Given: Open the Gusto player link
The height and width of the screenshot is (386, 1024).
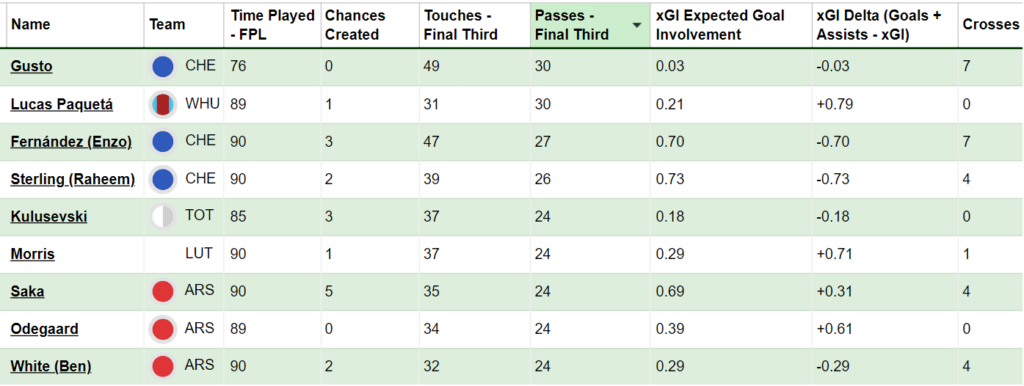Looking at the screenshot, I should [31, 67].
